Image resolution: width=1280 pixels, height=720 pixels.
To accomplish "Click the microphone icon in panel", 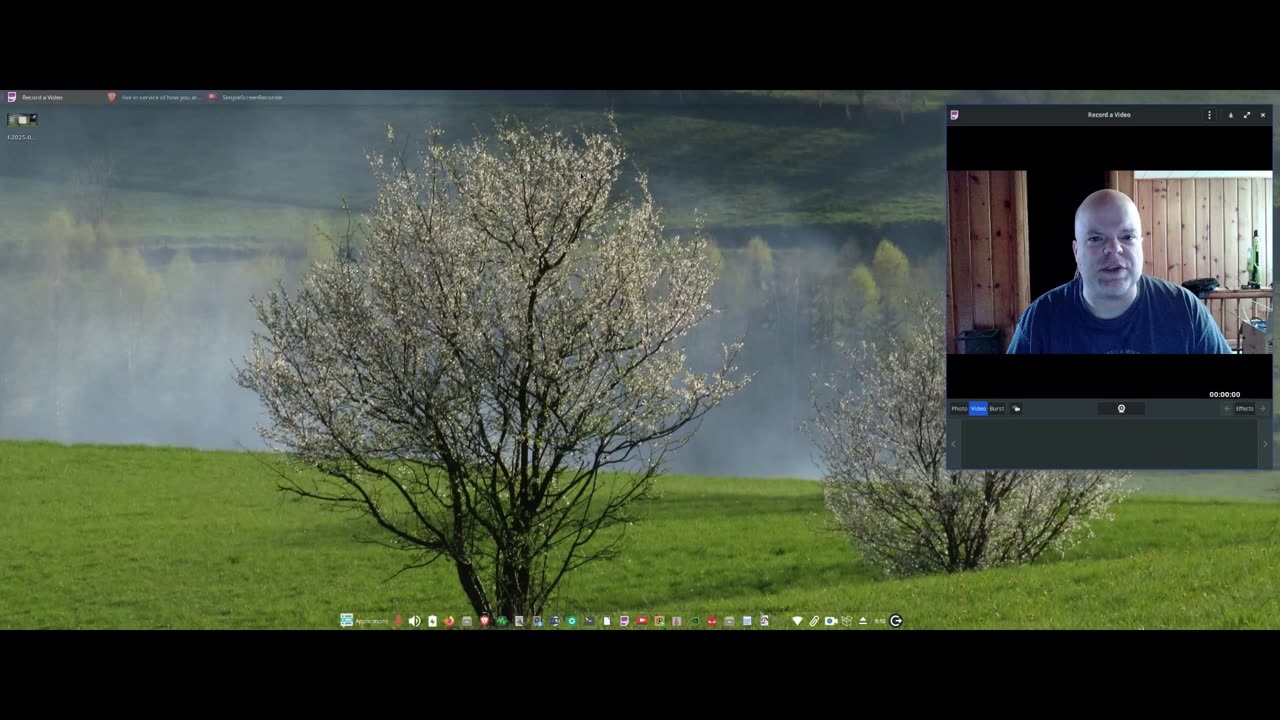I will click(398, 621).
